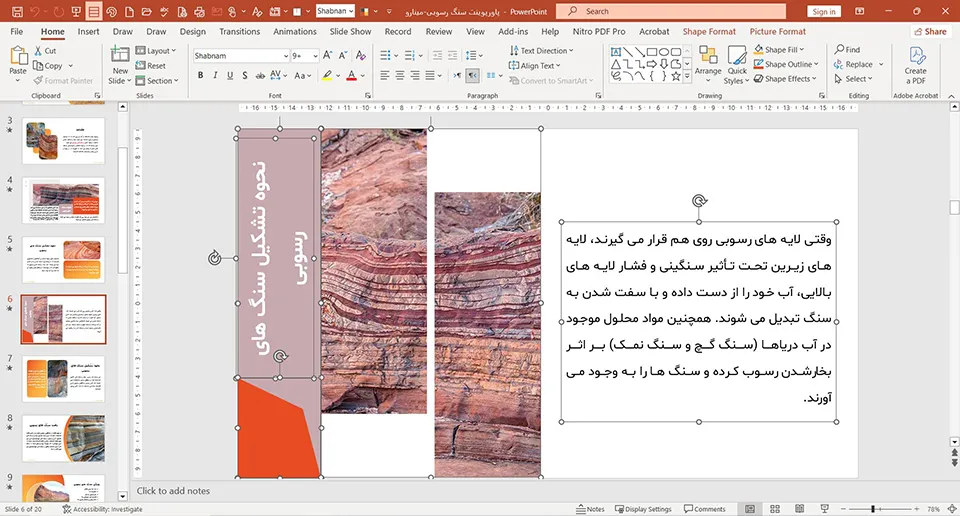Switch to Normal view in status bar

pyautogui.click(x=750, y=509)
